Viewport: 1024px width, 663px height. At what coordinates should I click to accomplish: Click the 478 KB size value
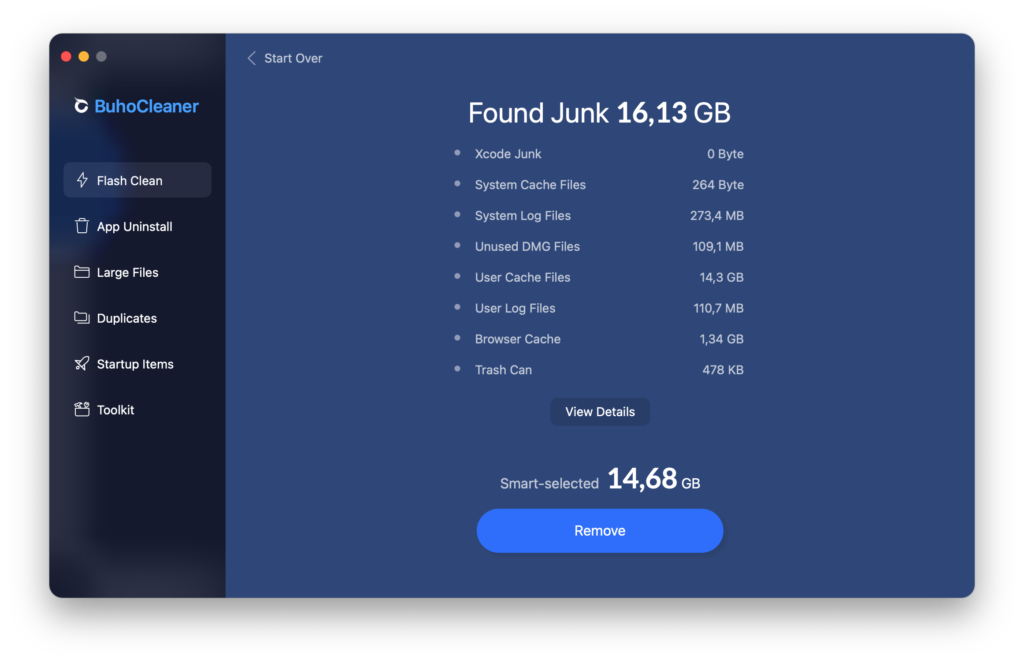coord(723,370)
